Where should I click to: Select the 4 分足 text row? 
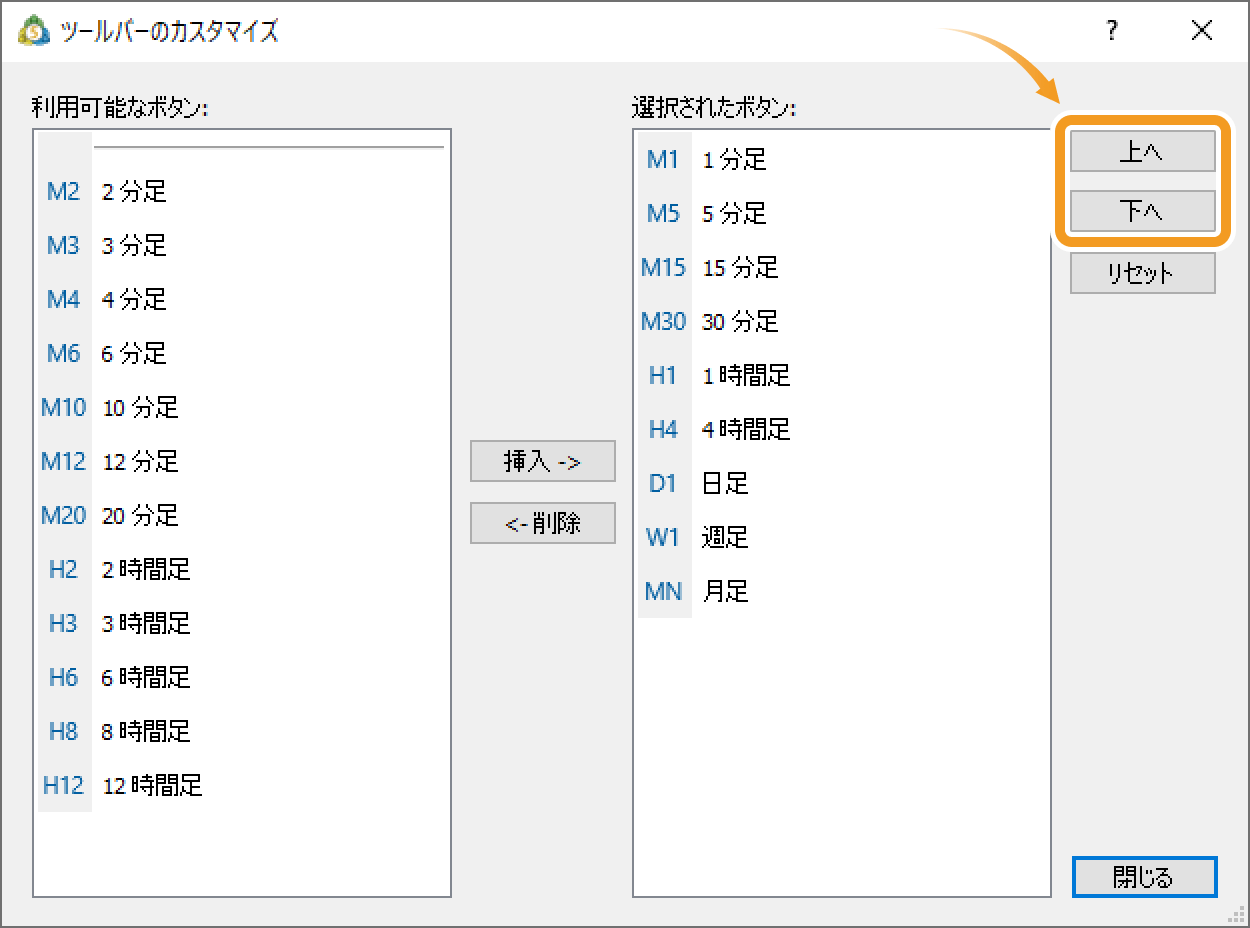coord(134,300)
